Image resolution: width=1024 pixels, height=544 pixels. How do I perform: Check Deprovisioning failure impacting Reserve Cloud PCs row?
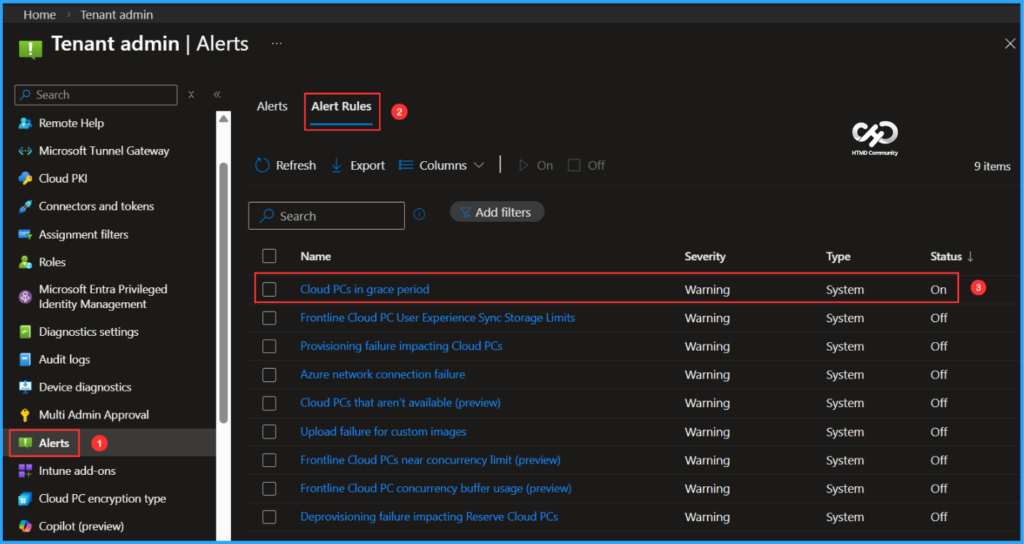tap(269, 517)
